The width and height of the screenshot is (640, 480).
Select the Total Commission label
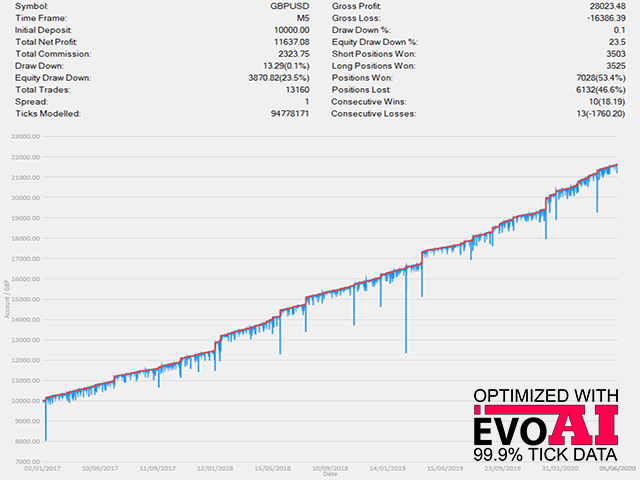(53, 54)
